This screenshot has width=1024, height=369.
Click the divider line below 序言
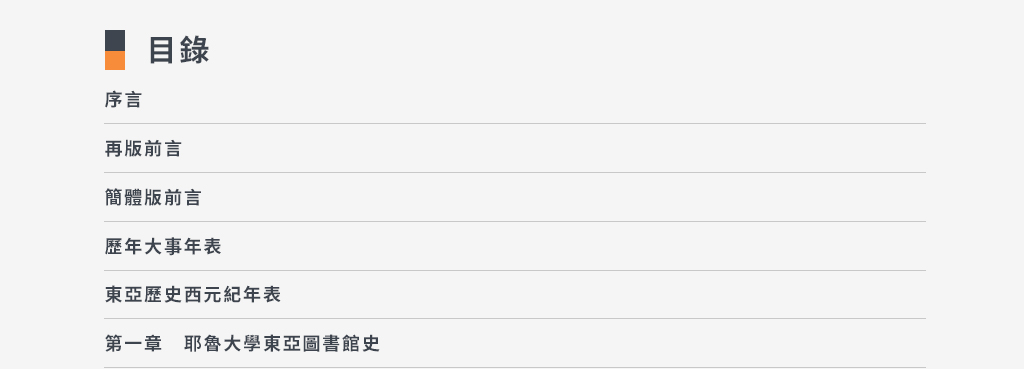[x=515, y=123]
